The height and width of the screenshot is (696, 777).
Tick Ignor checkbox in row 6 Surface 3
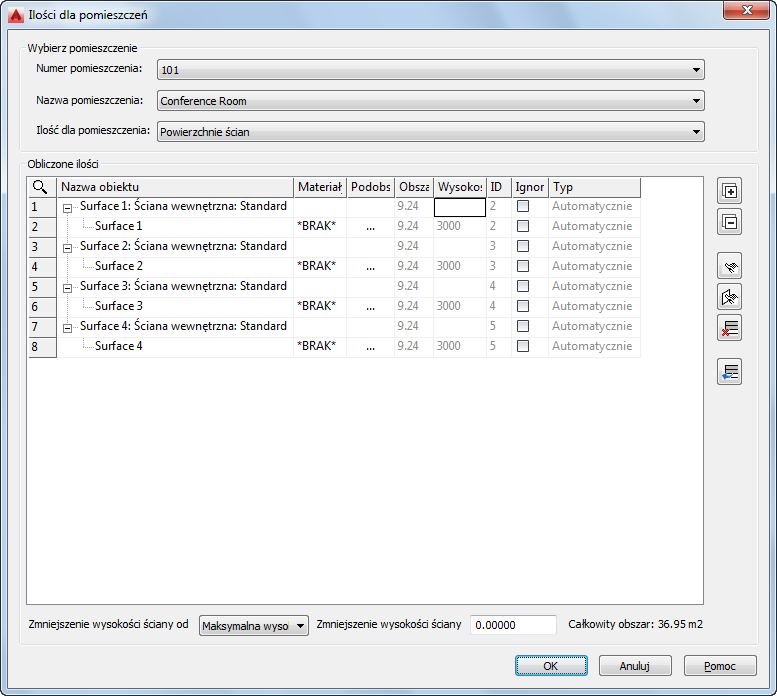[522, 306]
